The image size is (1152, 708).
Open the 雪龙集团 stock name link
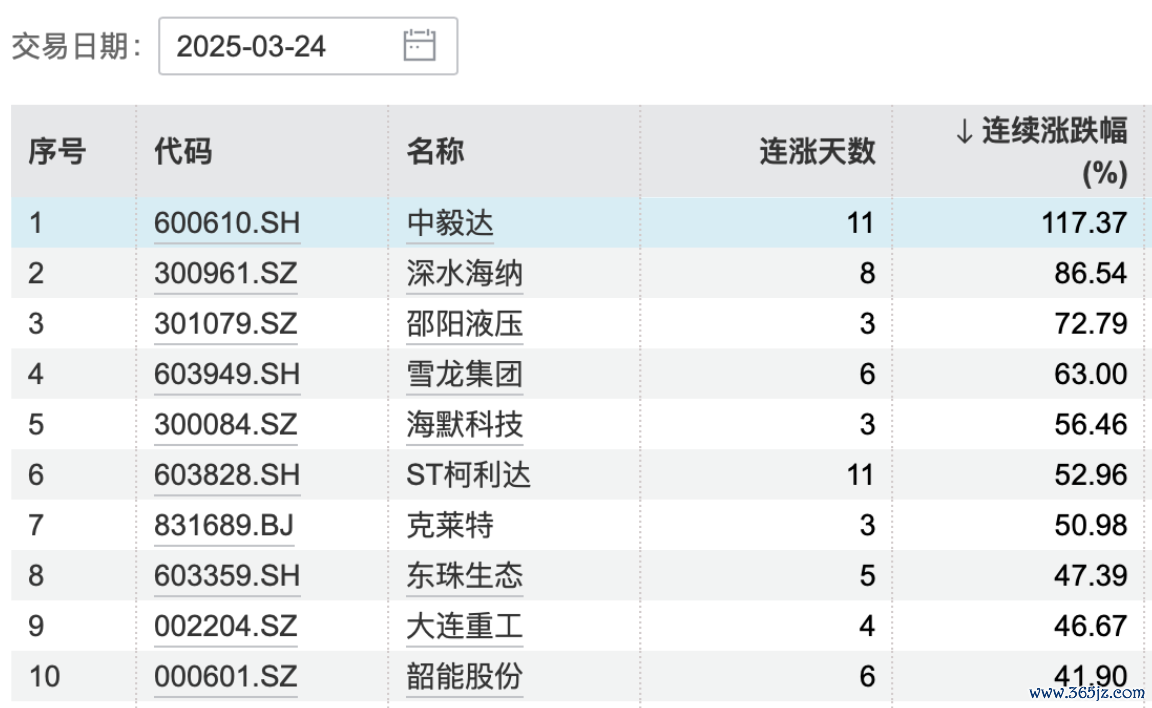click(464, 374)
